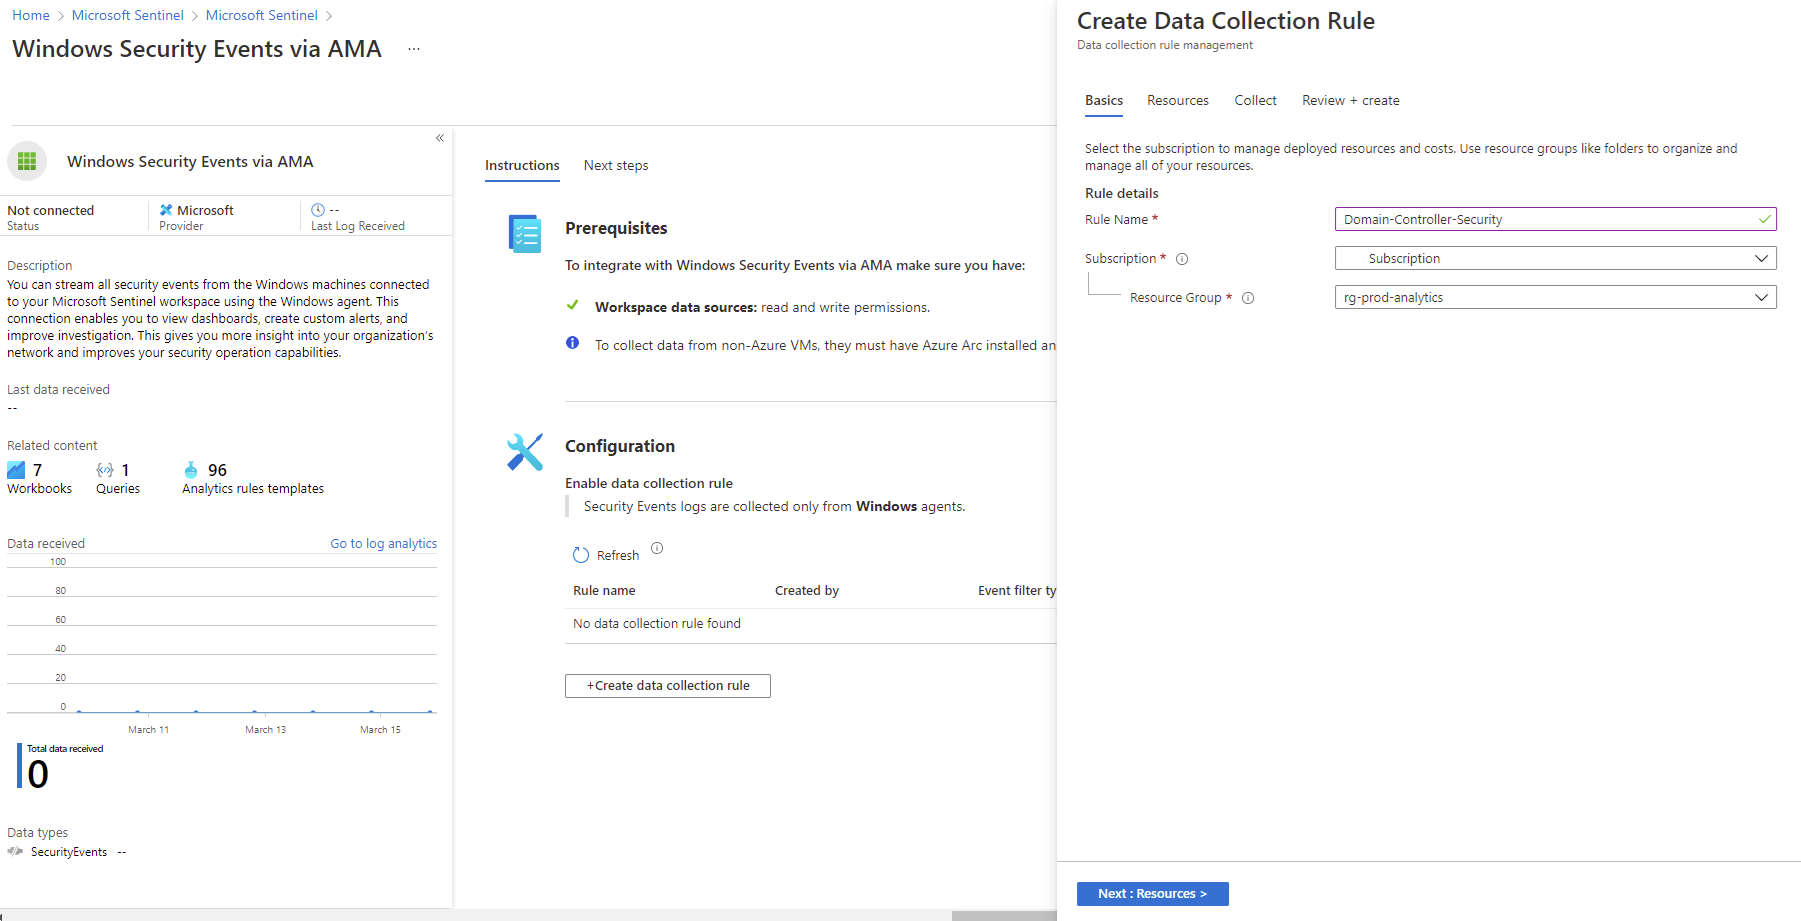Click the SecurityEvents data type label
Image resolution: width=1801 pixels, height=921 pixels.
(x=69, y=852)
